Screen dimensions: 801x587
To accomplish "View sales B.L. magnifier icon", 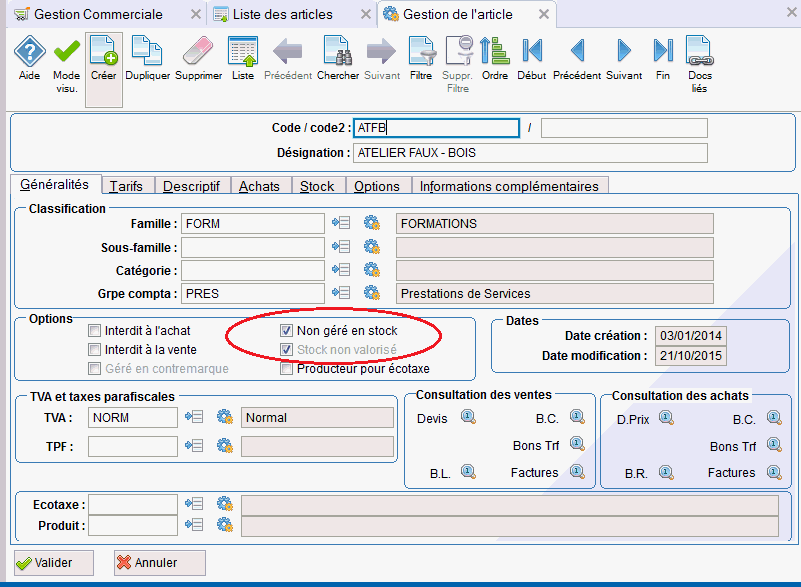I will pos(468,471).
